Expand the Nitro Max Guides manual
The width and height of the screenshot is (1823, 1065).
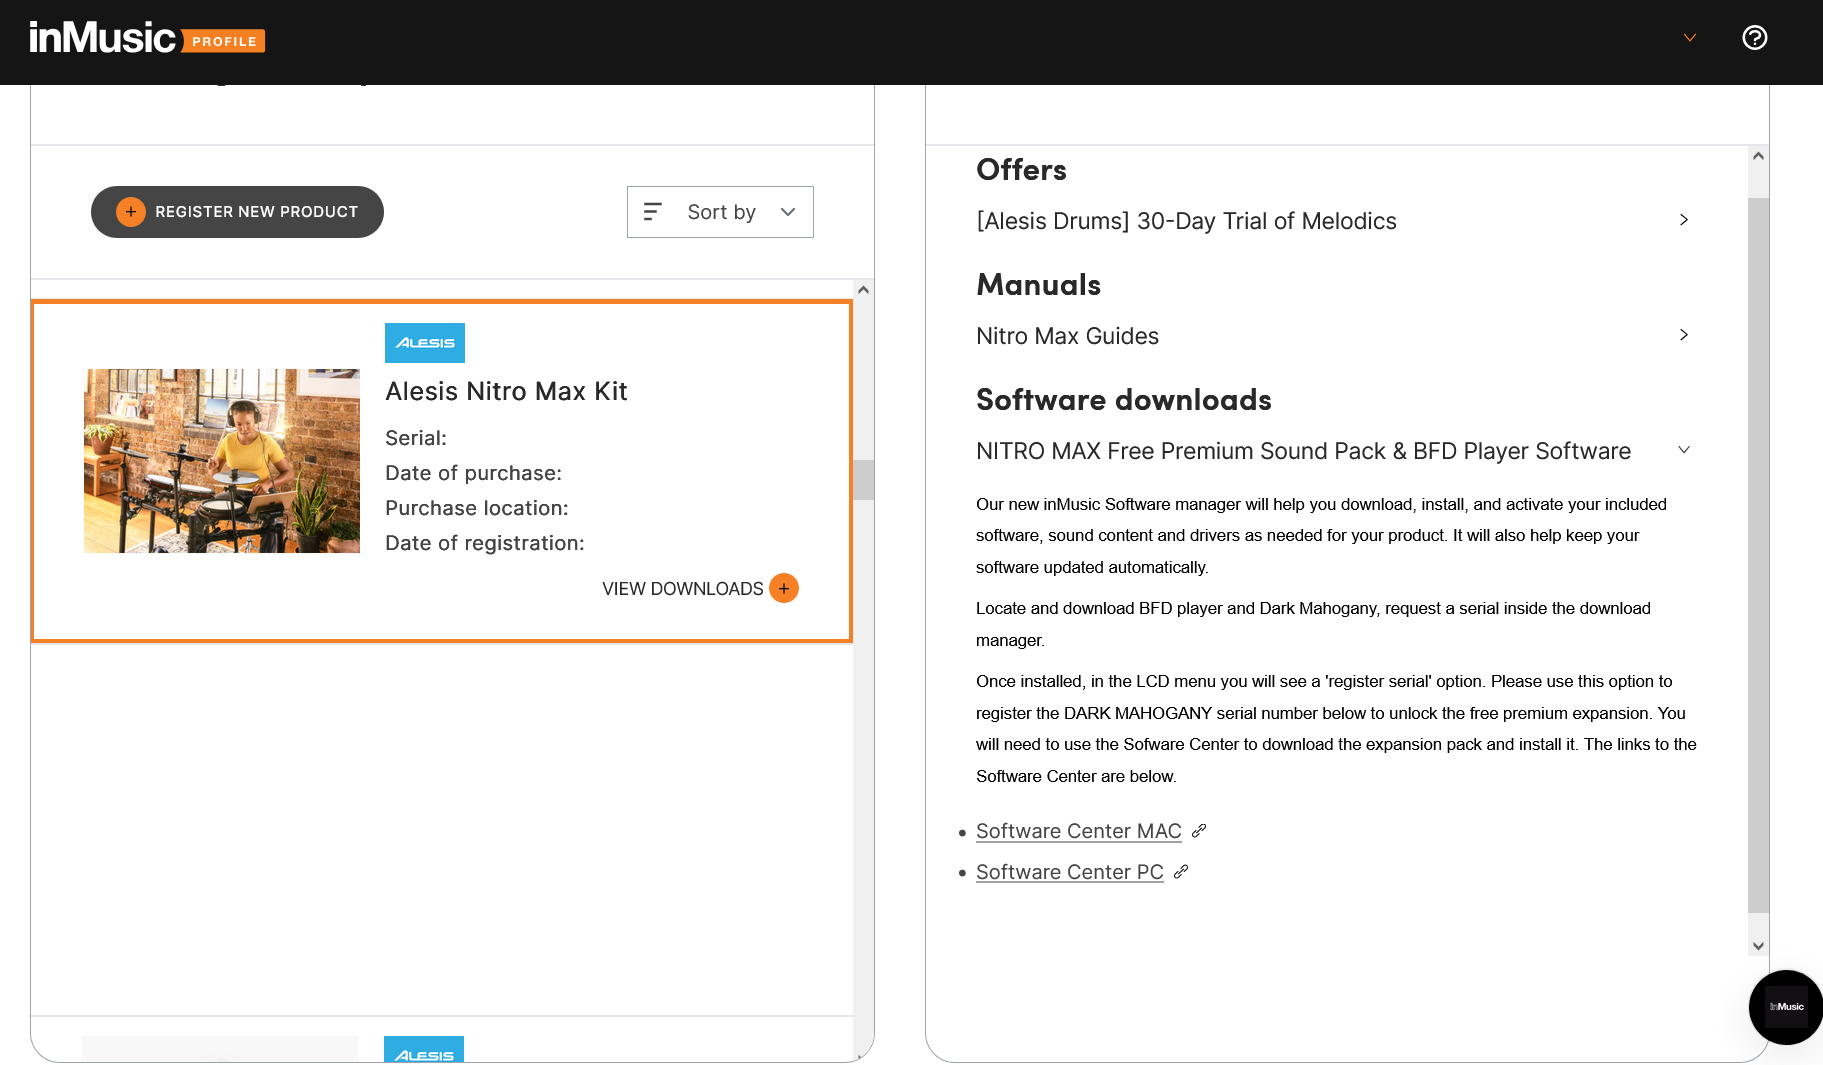tap(1683, 335)
